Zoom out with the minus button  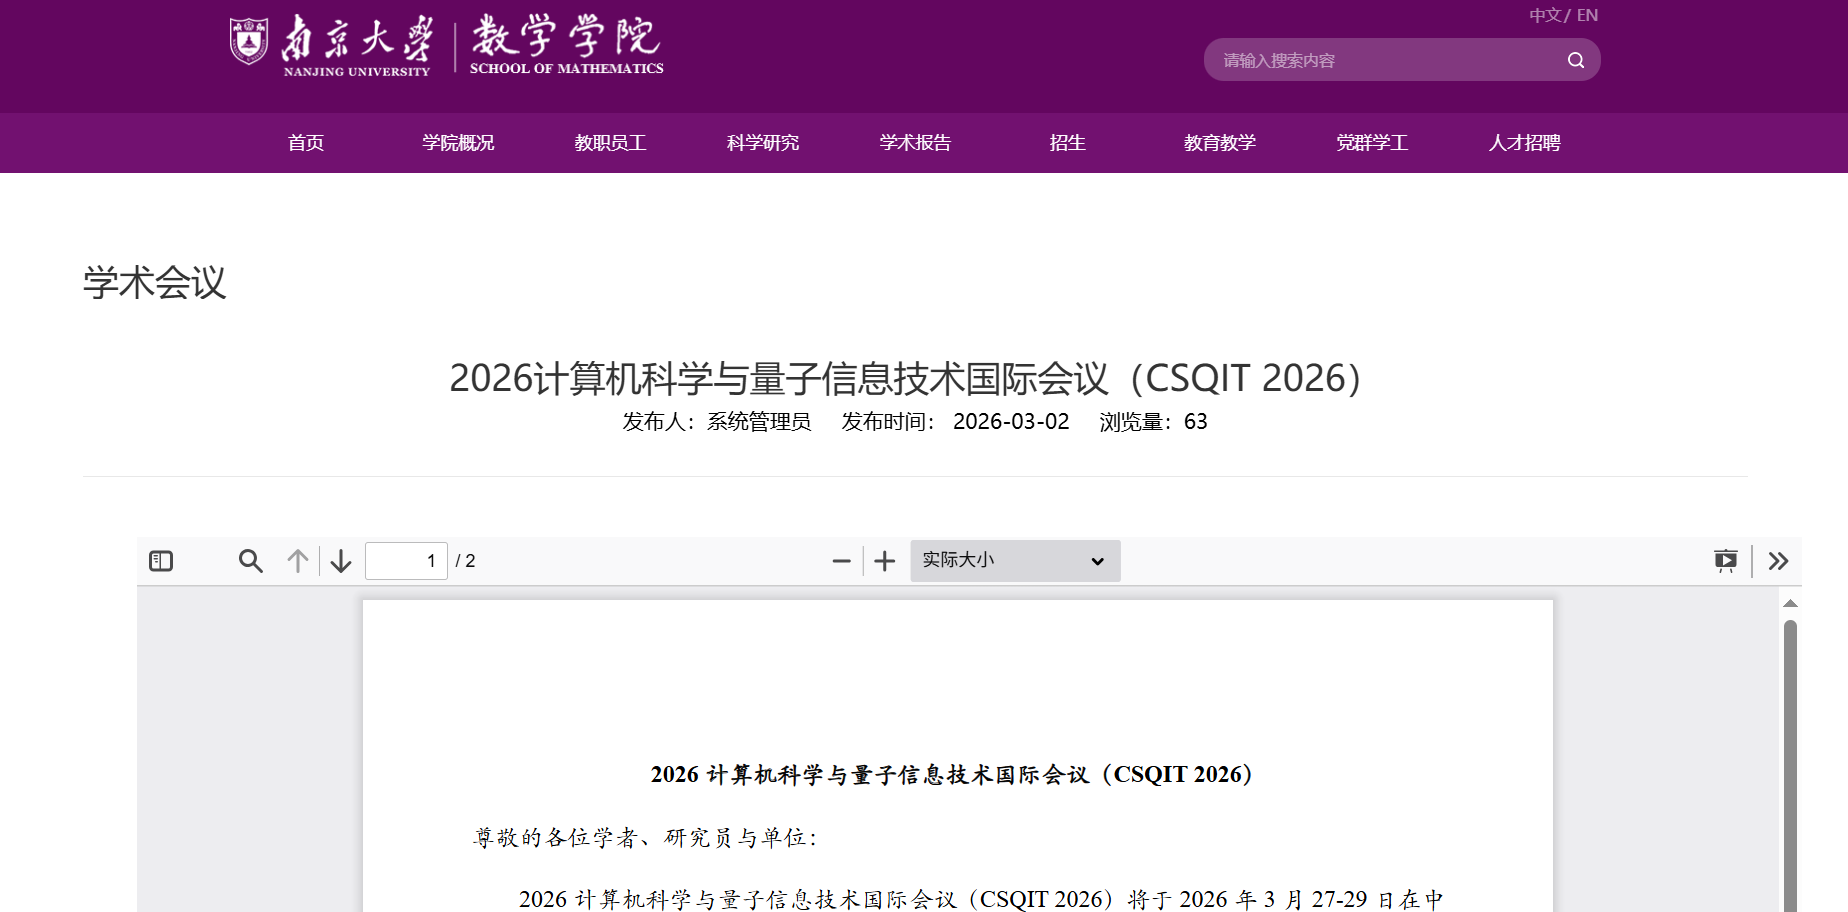[841, 561]
